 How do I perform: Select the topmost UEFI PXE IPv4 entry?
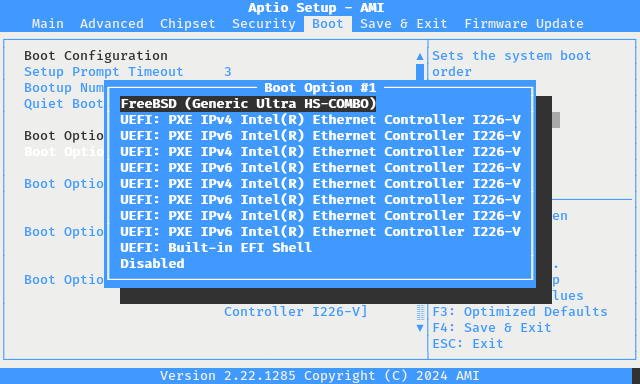[x=320, y=120]
